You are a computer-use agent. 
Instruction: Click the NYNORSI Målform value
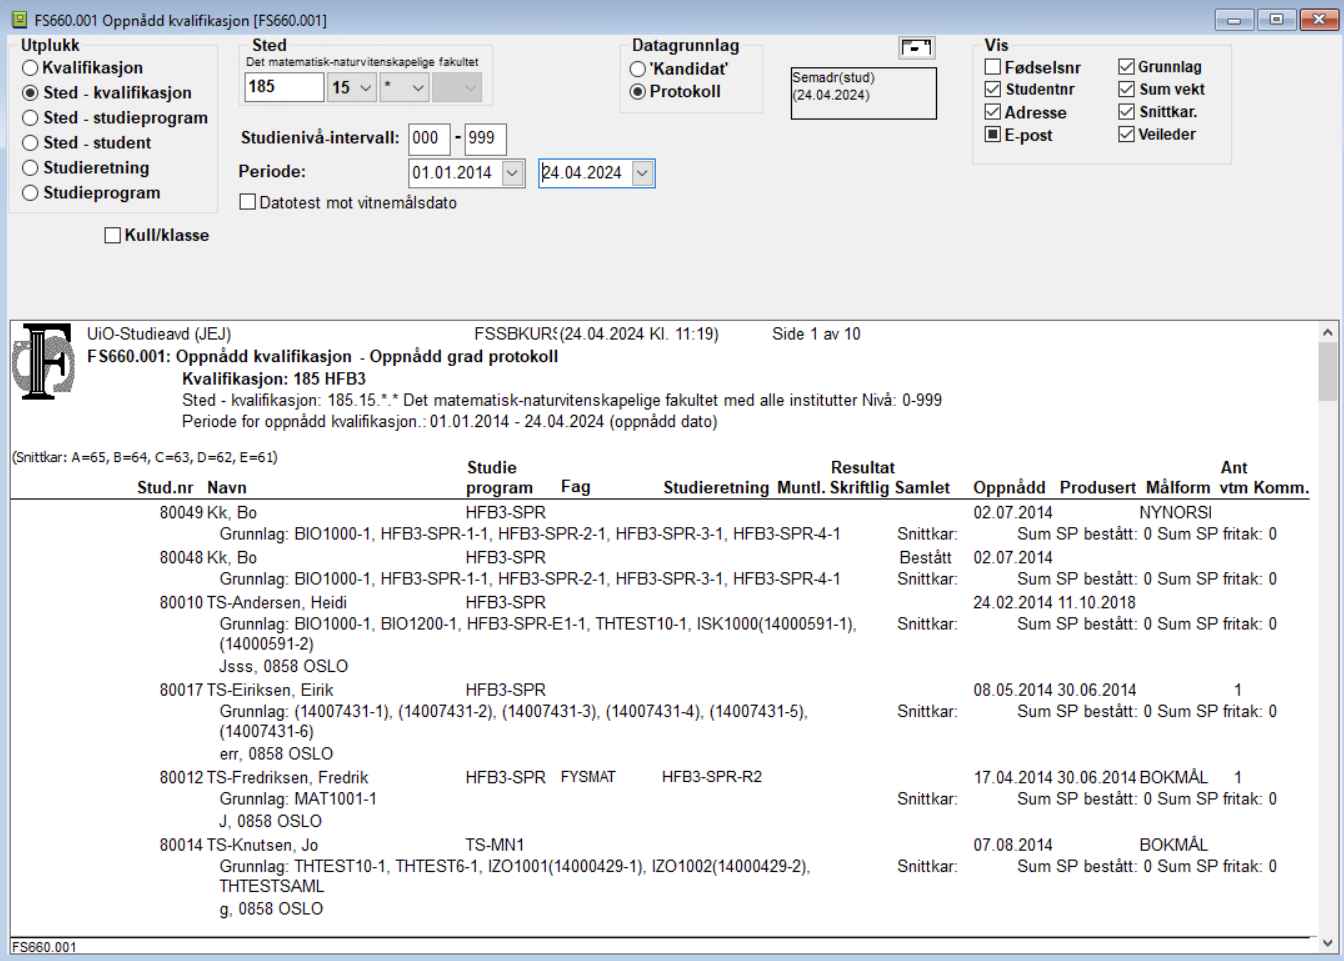coord(1175,513)
